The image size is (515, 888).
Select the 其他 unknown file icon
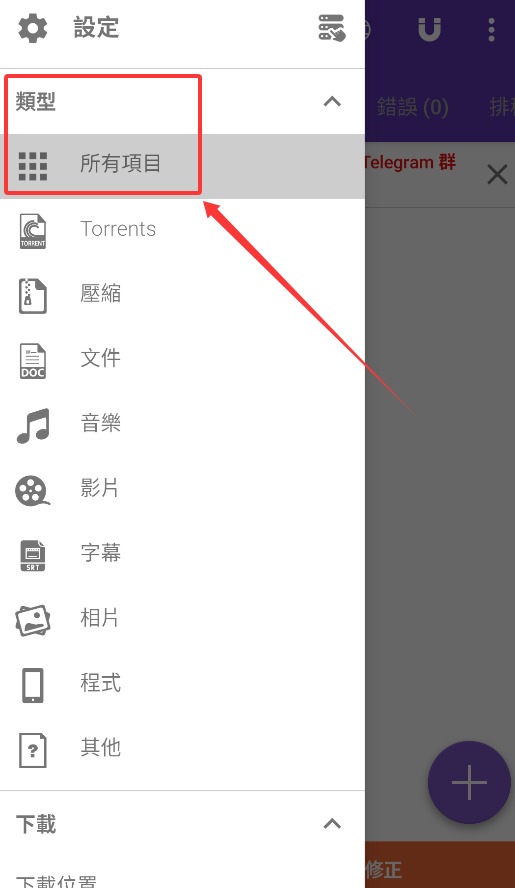pos(33,750)
